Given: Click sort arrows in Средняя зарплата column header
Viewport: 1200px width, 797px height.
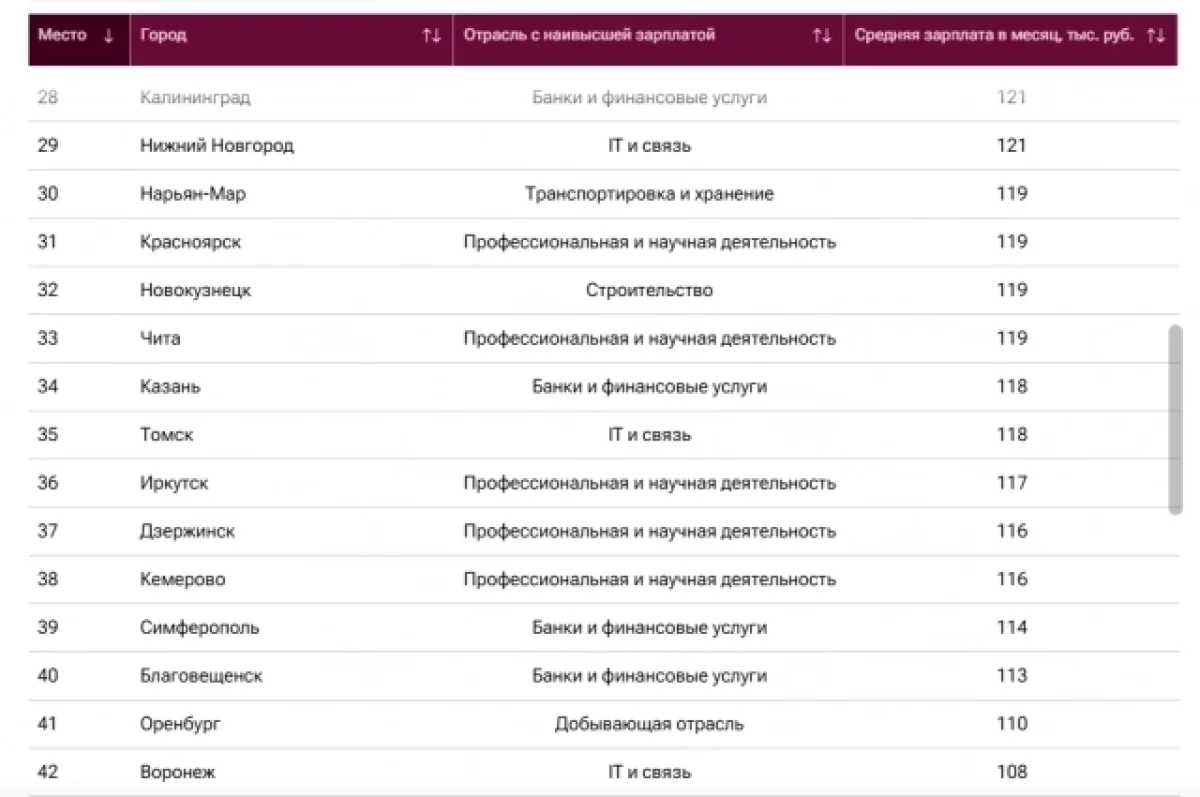Looking at the screenshot, I should (1156, 35).
